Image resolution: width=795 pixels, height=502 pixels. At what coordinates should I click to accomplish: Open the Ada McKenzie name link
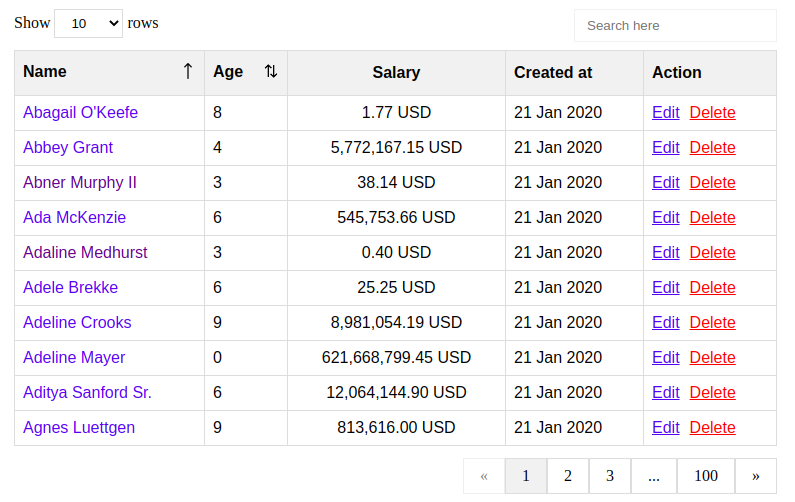(74, 218)
